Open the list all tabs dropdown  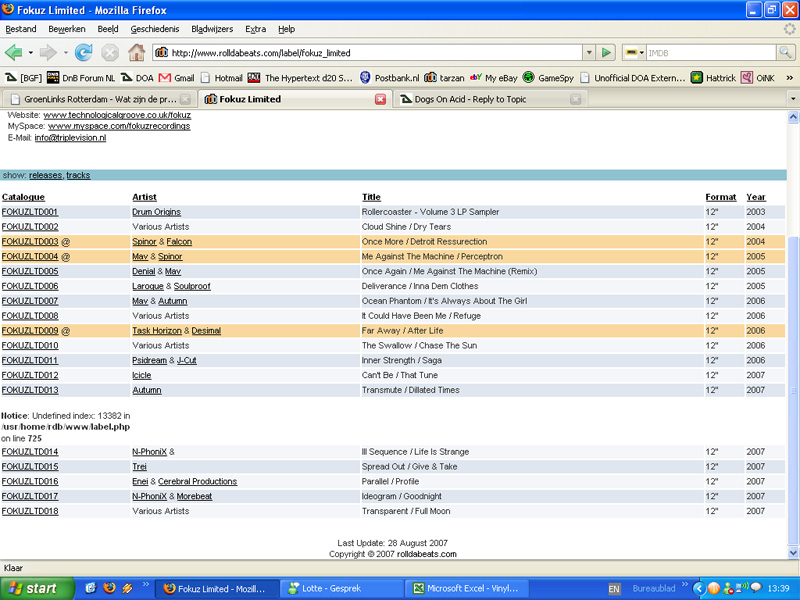coord(793,99)
